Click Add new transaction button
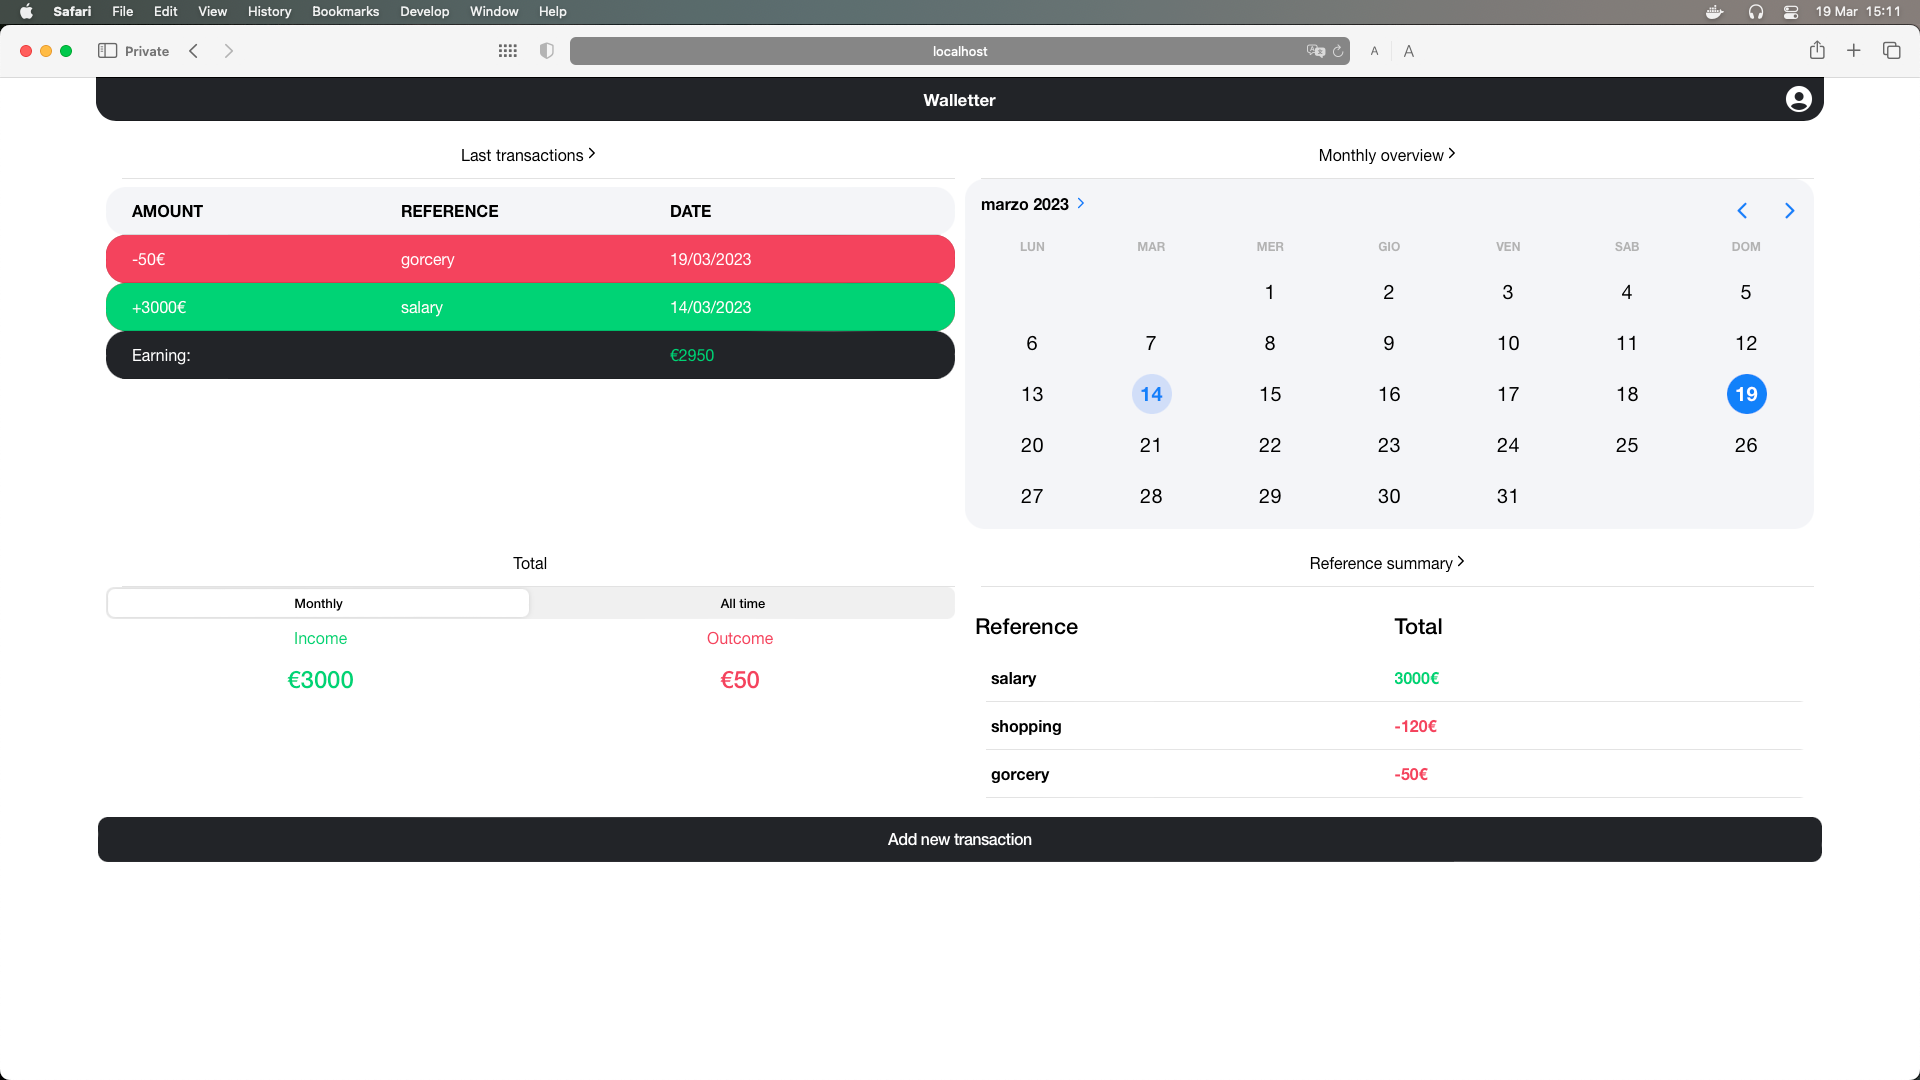 959,839
